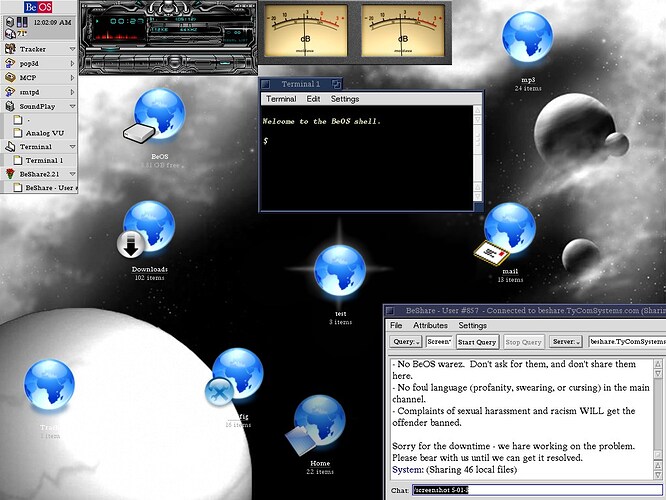Click the Deskbar clock reading 12:02:09 AM
666x500 pixels.
pos(52,22)
